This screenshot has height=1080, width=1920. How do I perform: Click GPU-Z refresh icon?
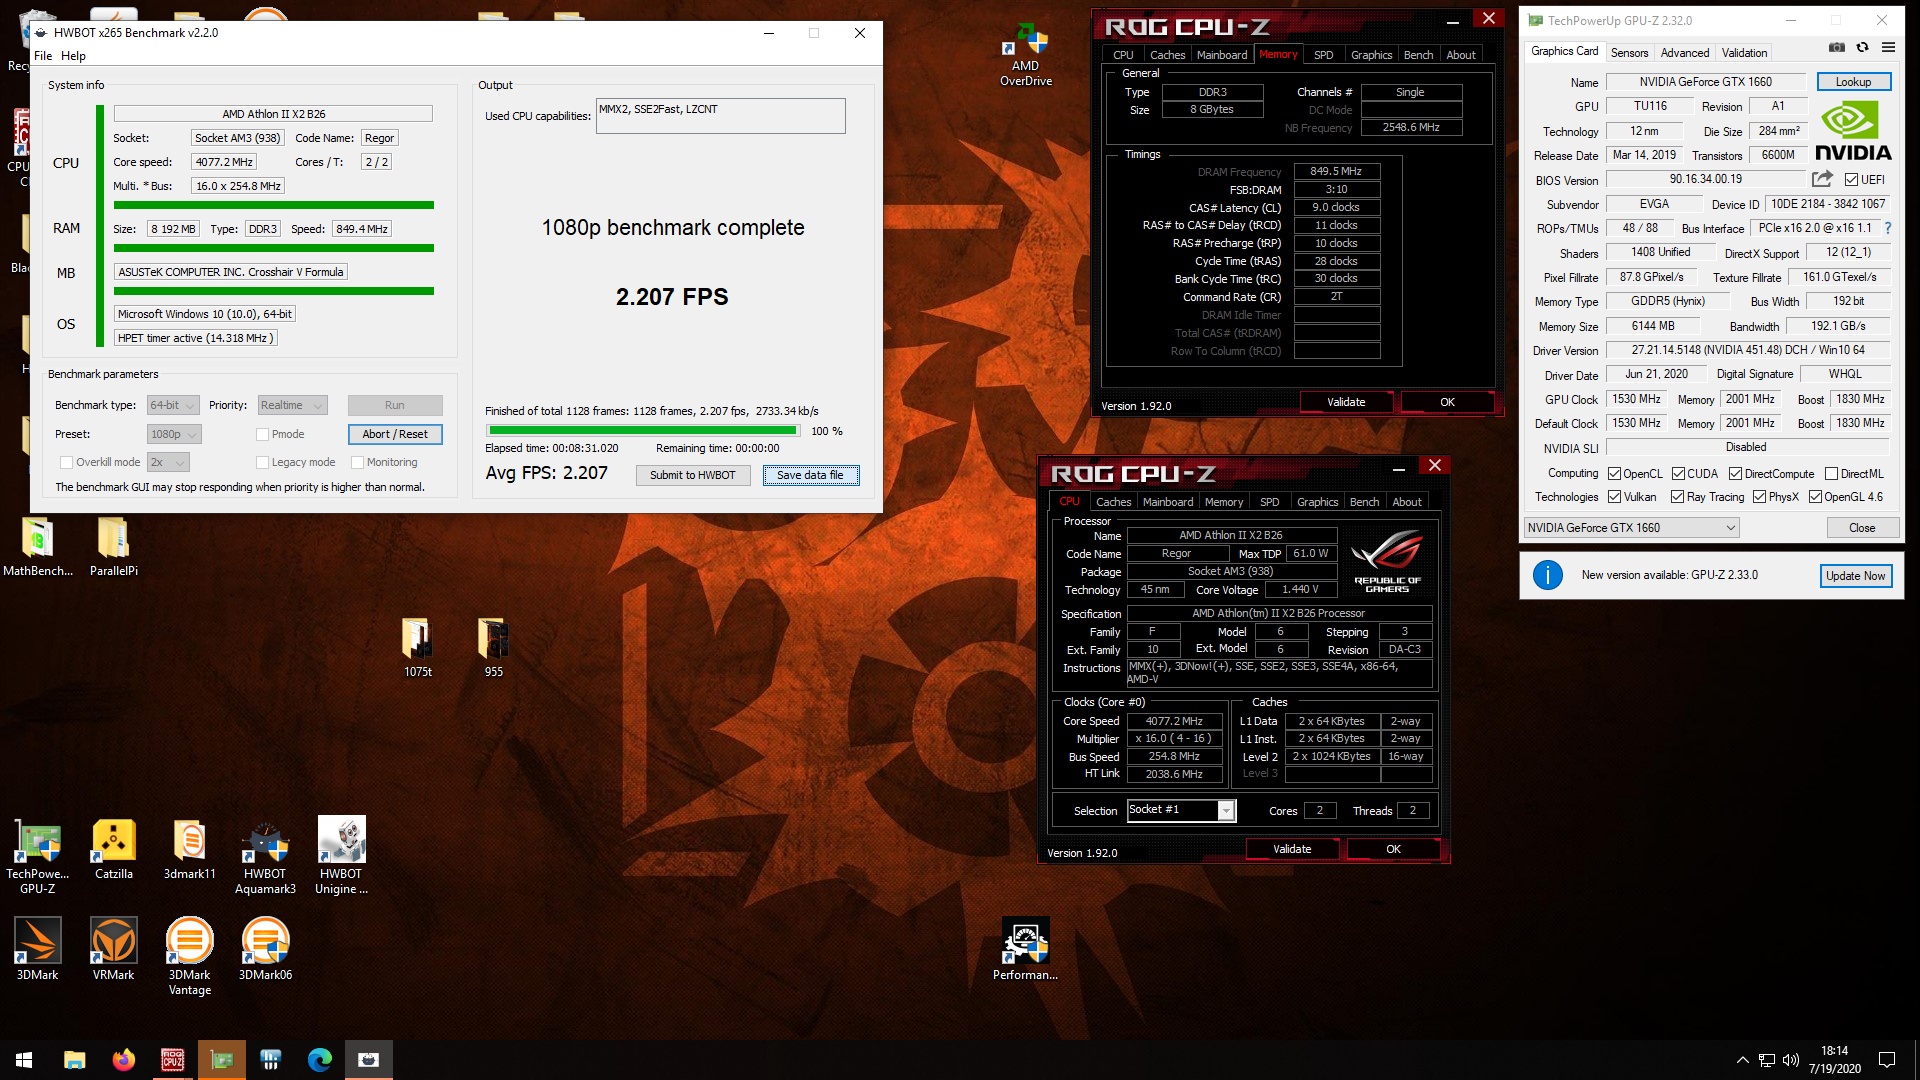coord(1862,47)
